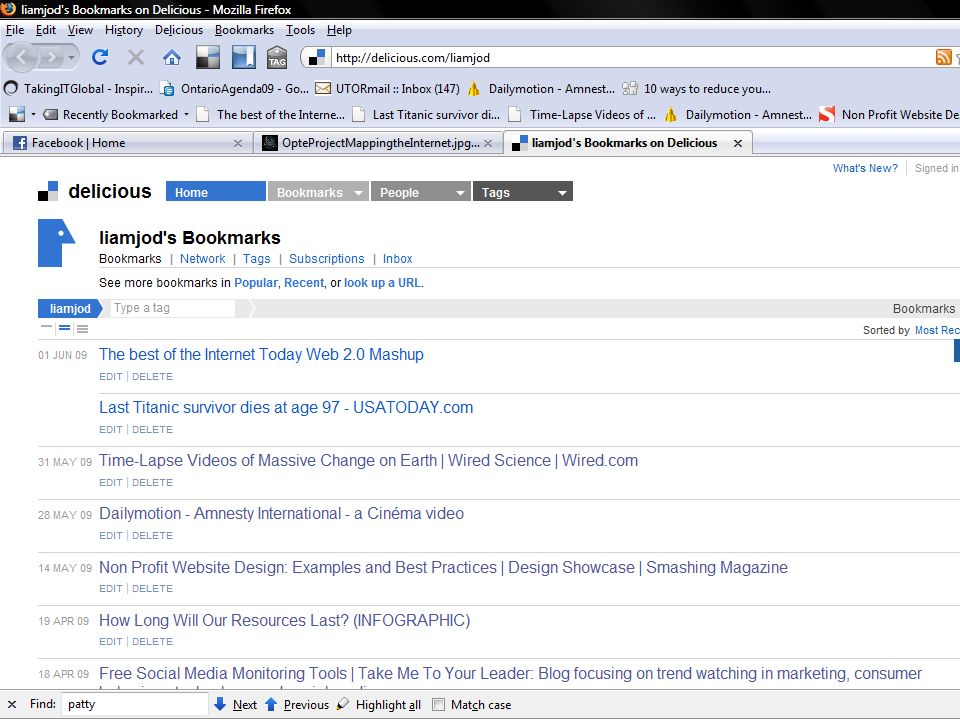
Task: Click the blue liamjod tag breadcrumb
Action: pyautogui.click(x=70, y=309)
